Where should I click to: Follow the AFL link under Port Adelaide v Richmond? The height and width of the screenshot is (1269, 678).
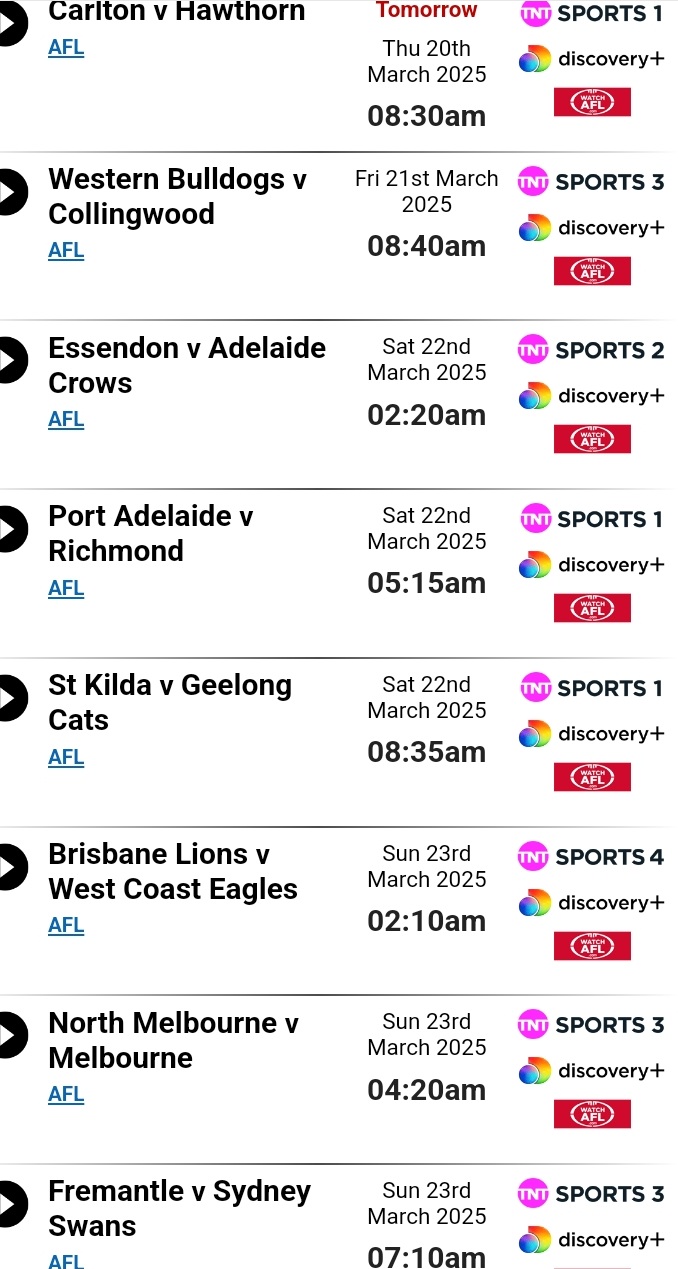(66, 588)
